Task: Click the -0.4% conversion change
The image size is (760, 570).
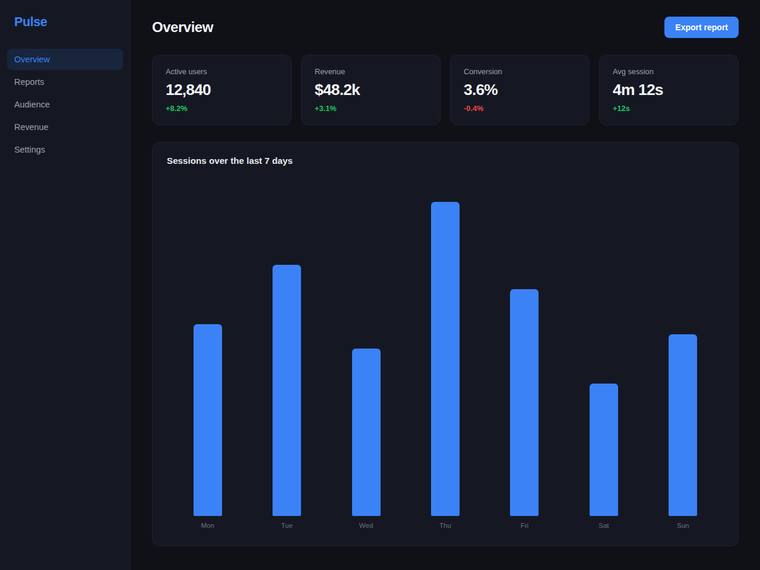Action: pyautogui.click(x=474, y=108)
